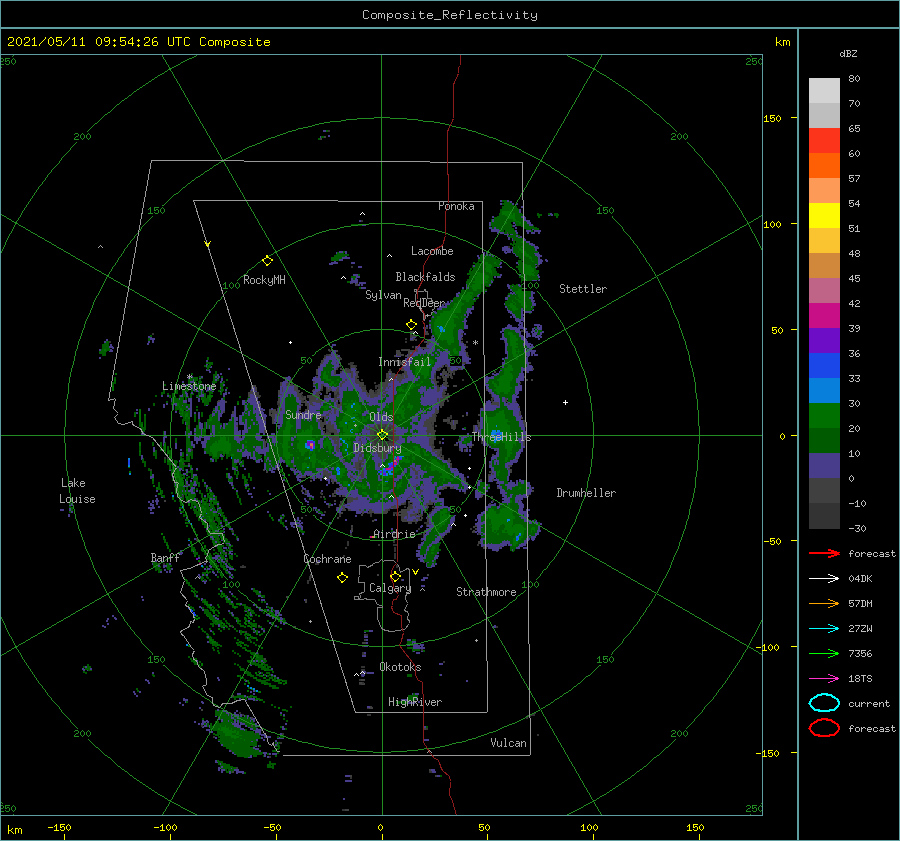Screen dimensions: 900x841
Task: Click the Stettler label
Action: click(x=583, y=289)
